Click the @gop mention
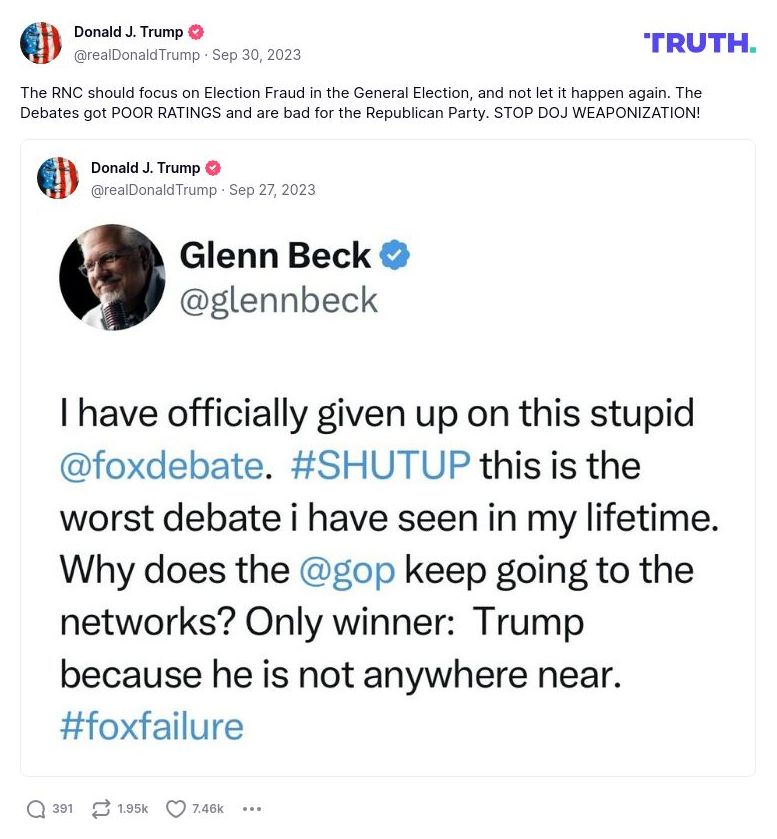This screenshot has width=777, height=839. point(347,570)
